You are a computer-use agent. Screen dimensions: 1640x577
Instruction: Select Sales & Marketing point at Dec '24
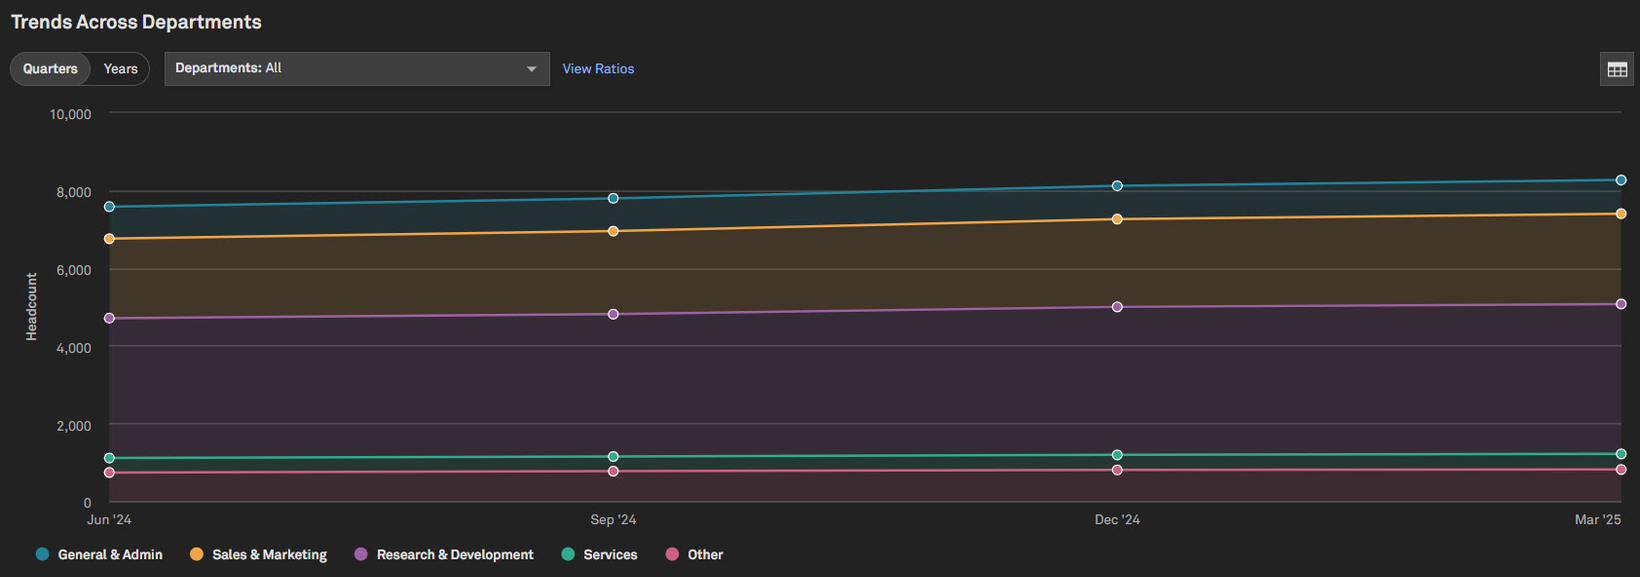[1117, 219]
